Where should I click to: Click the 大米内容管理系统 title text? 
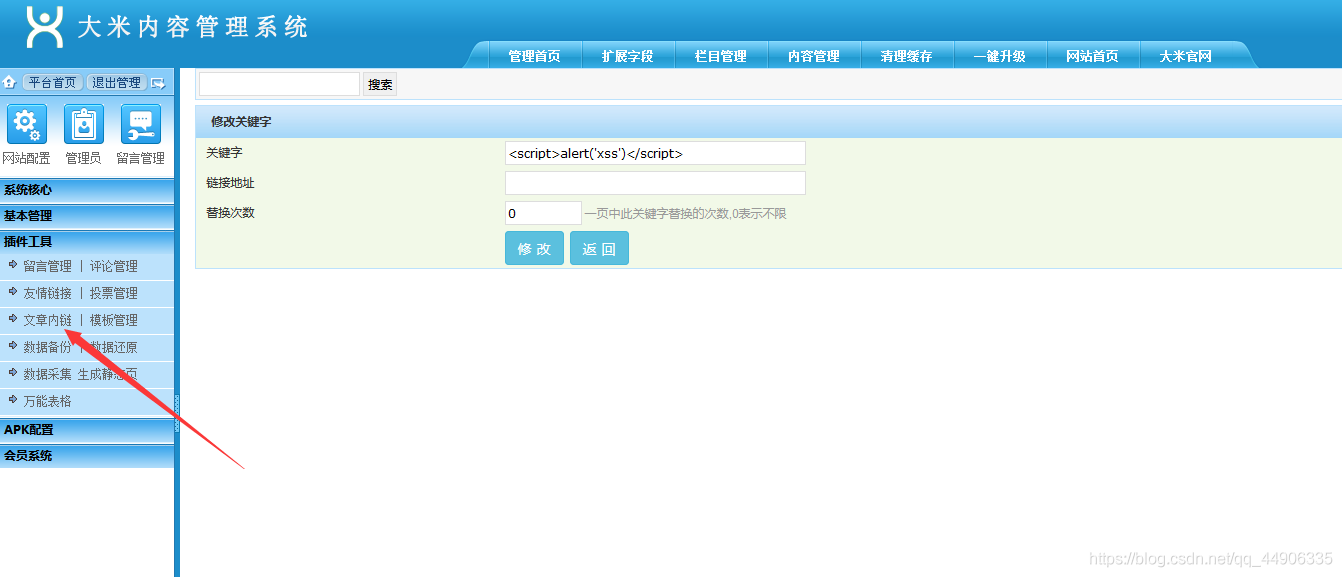[x=193, y=27]
